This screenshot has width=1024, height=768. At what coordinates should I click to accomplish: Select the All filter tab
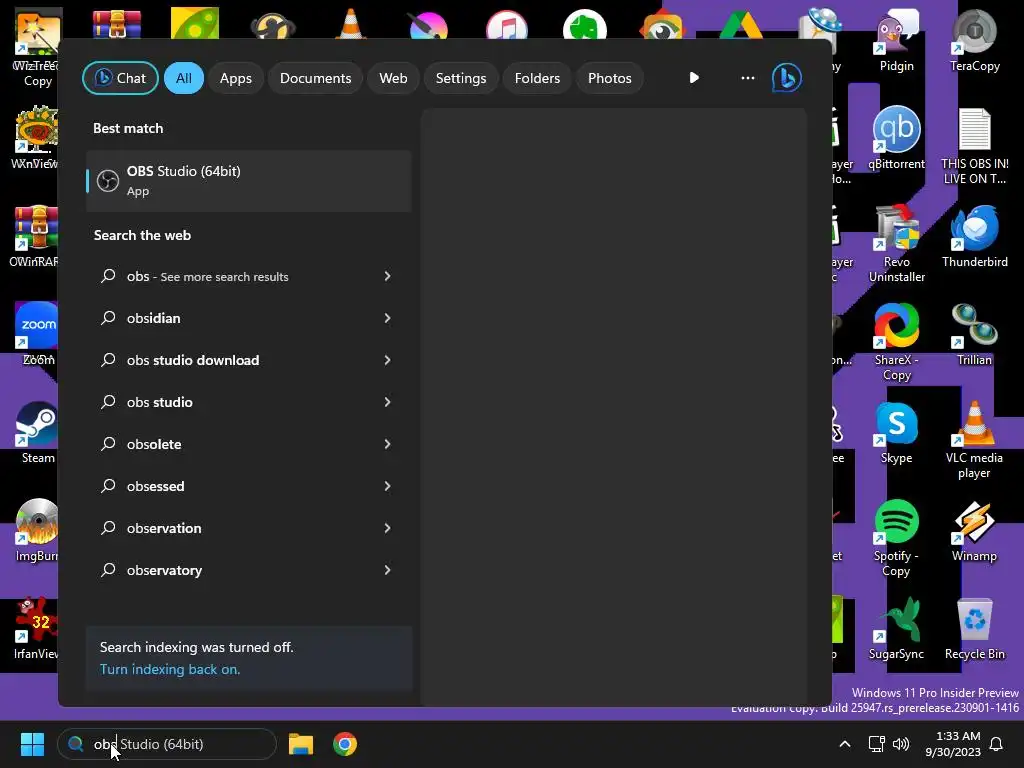184,78
